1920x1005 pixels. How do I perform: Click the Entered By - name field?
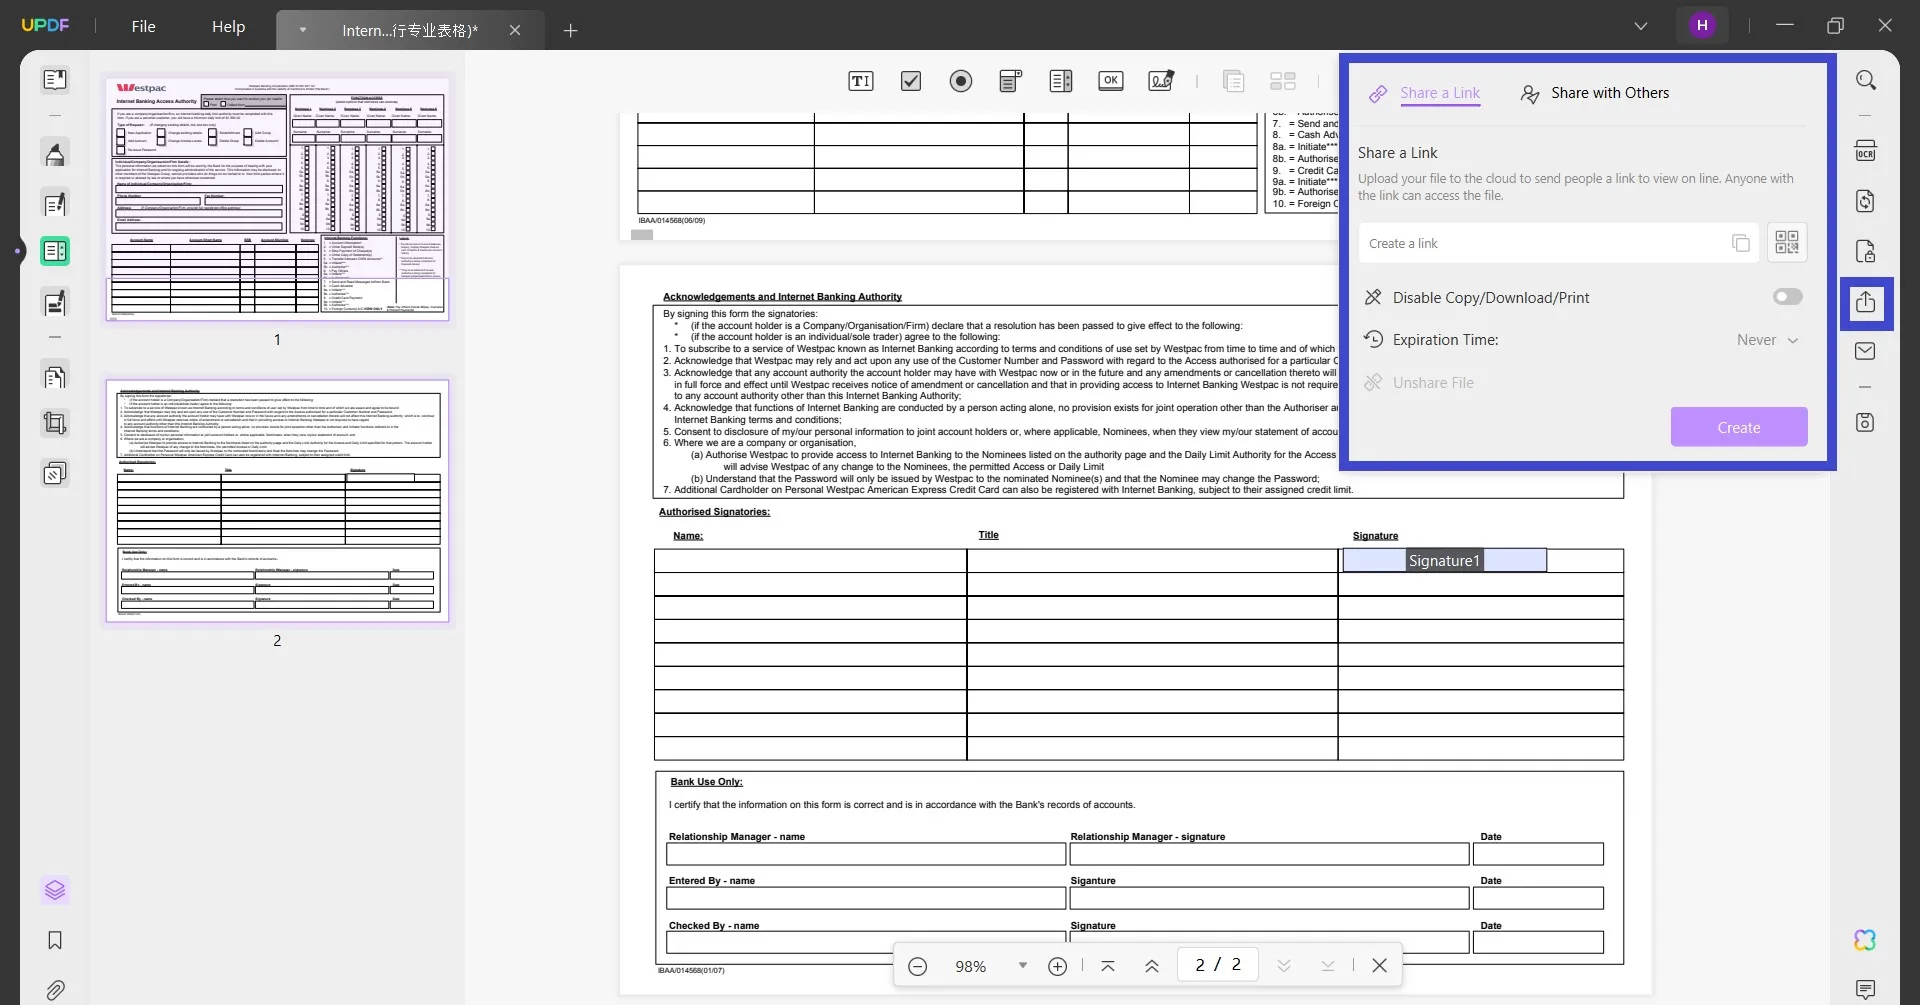(866, 898)
